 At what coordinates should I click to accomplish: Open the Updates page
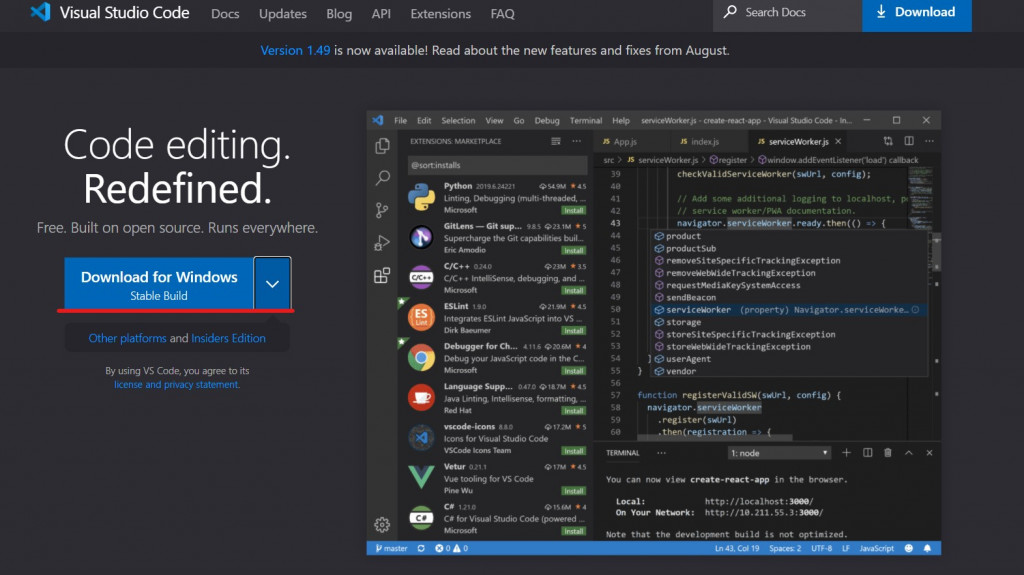pyautogui.click(x=283, y=14)
